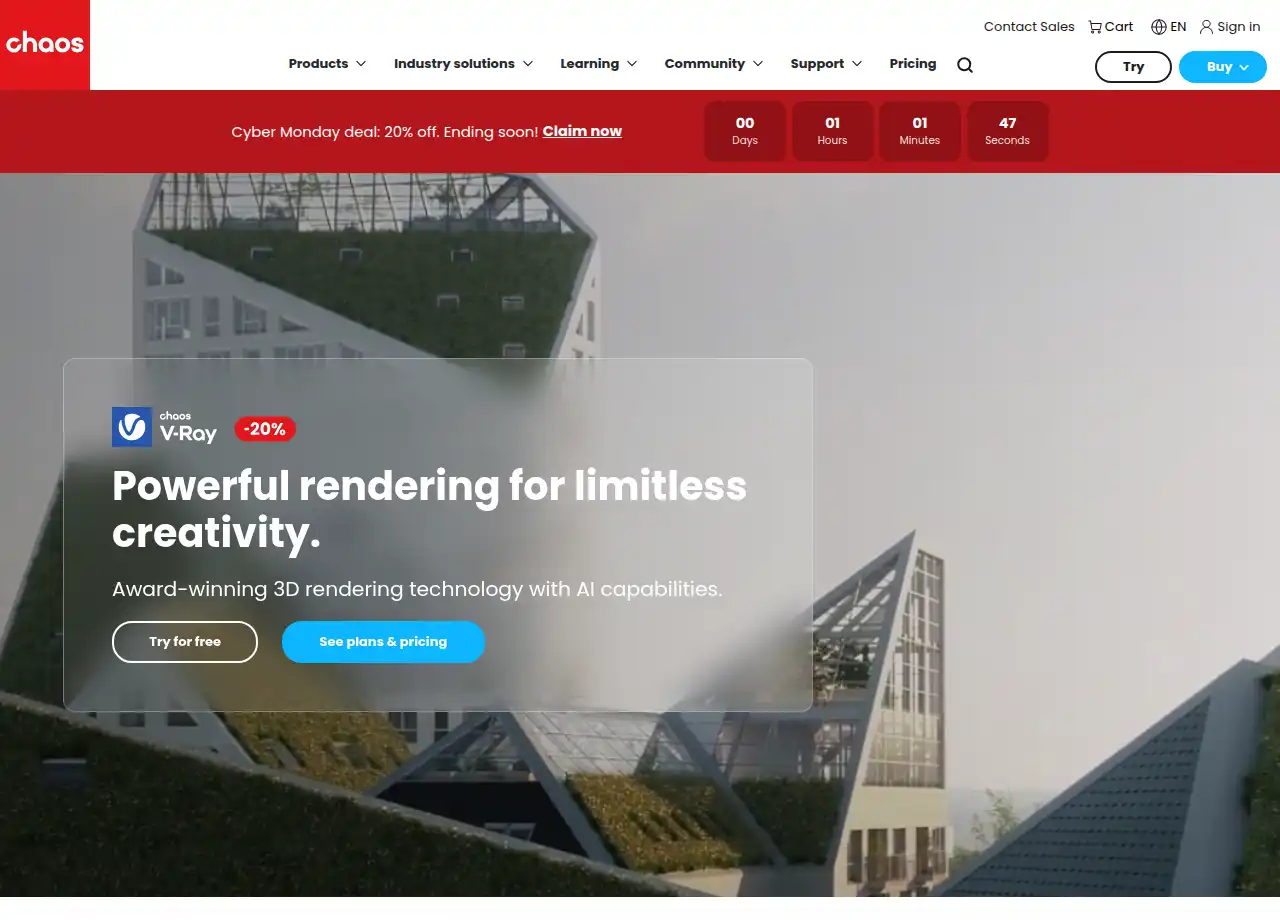Open the search magnifier icon

[x=965, y=65]
